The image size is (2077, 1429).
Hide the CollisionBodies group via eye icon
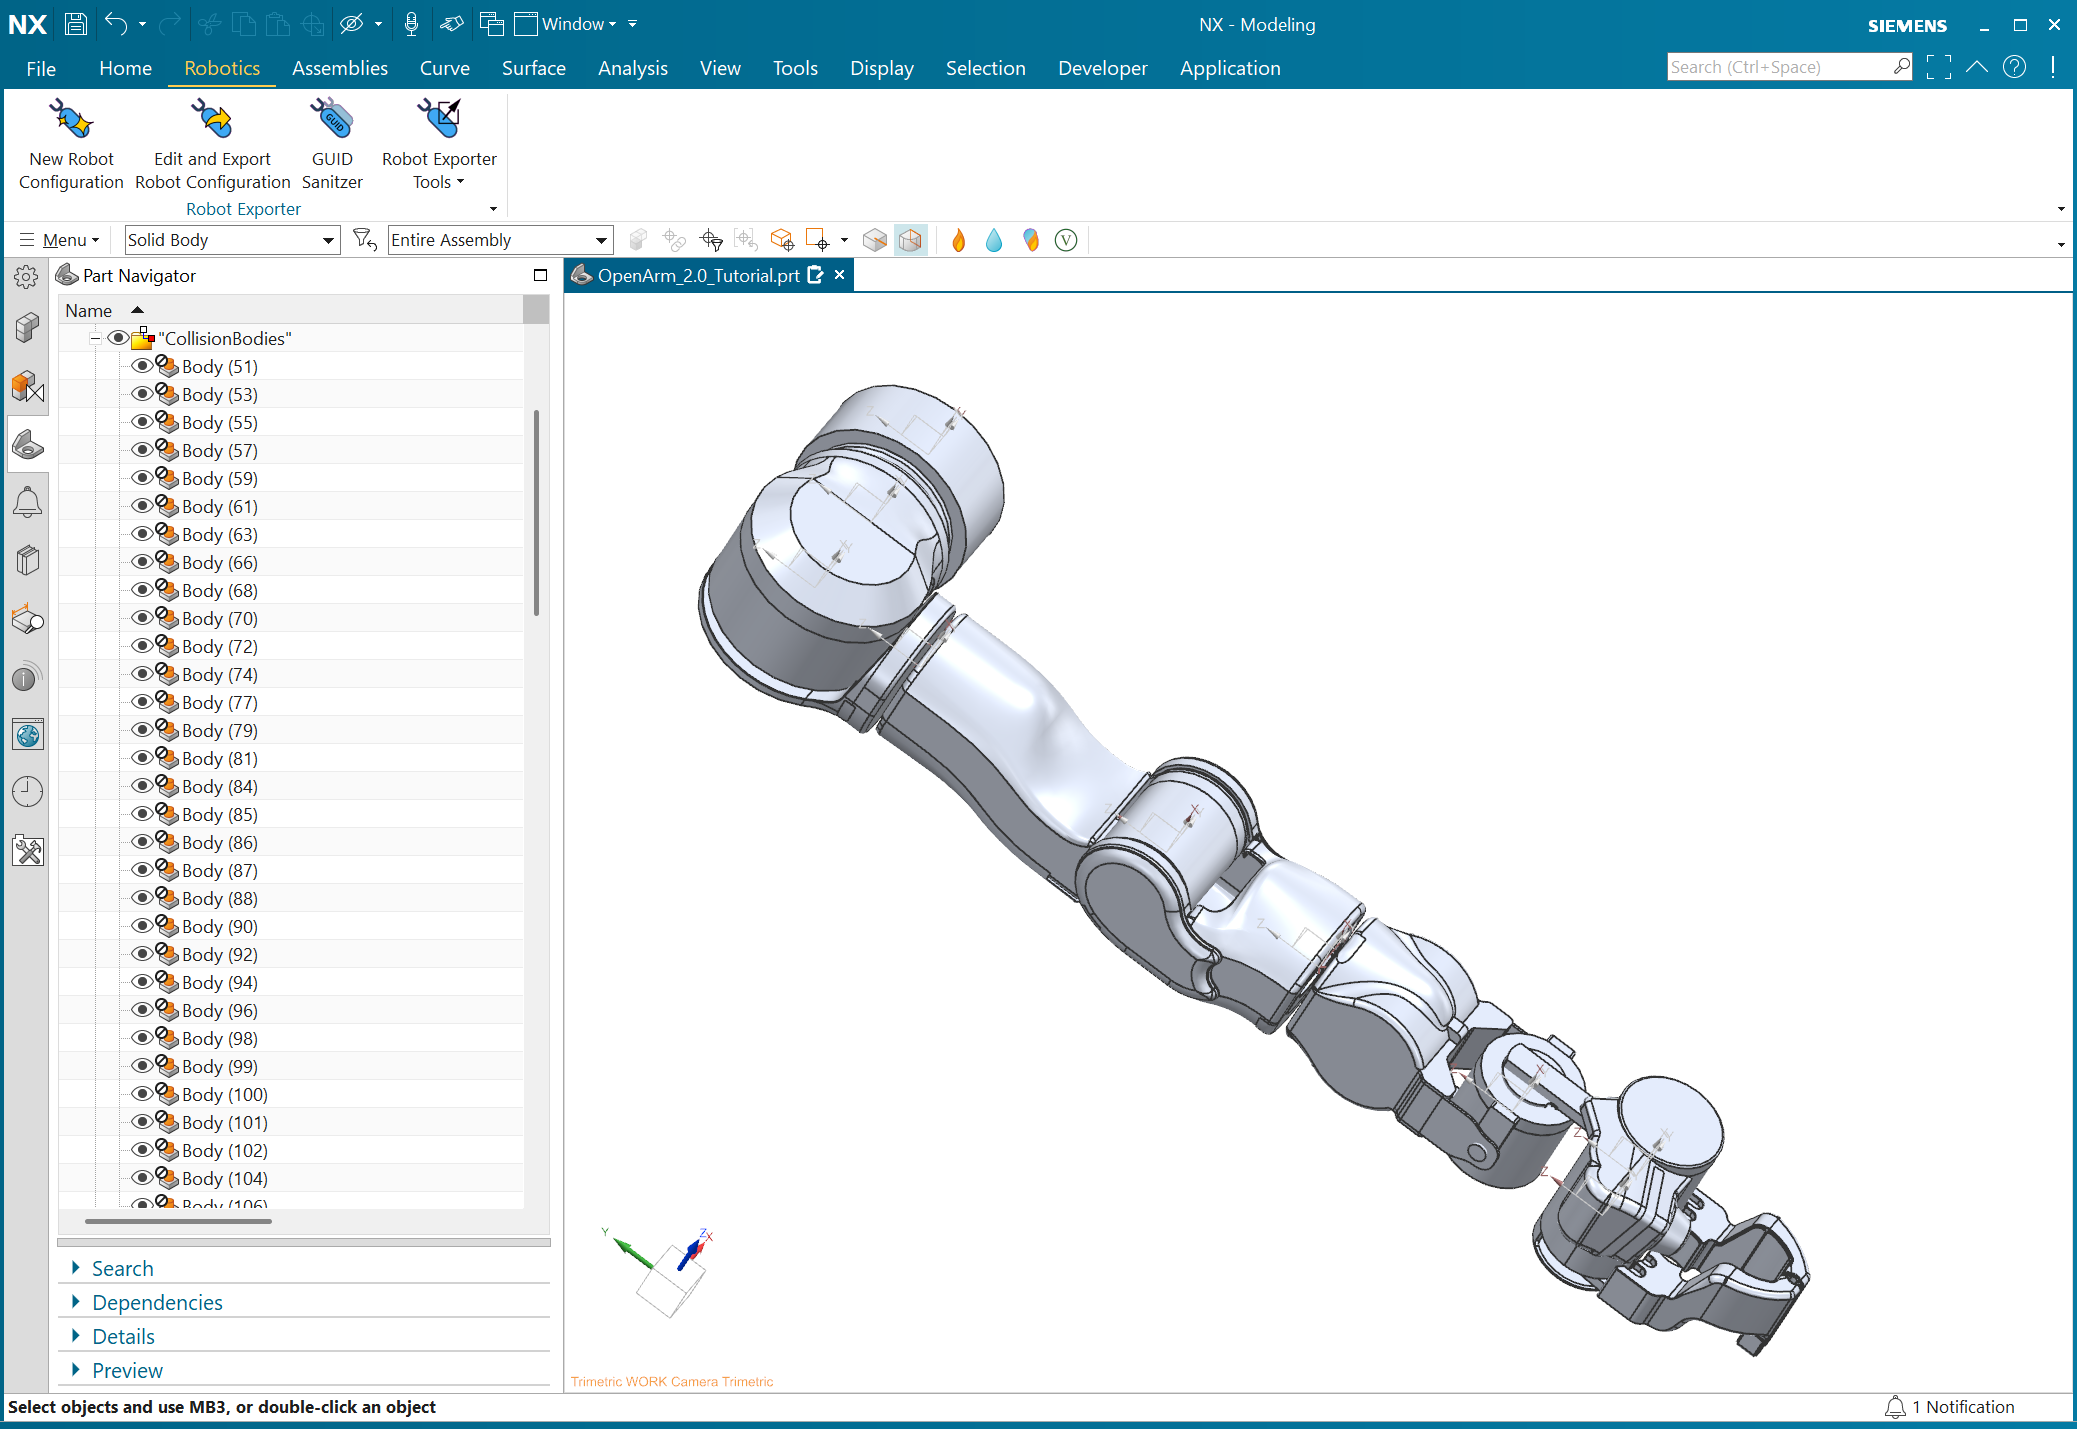(x=118, y=338)
